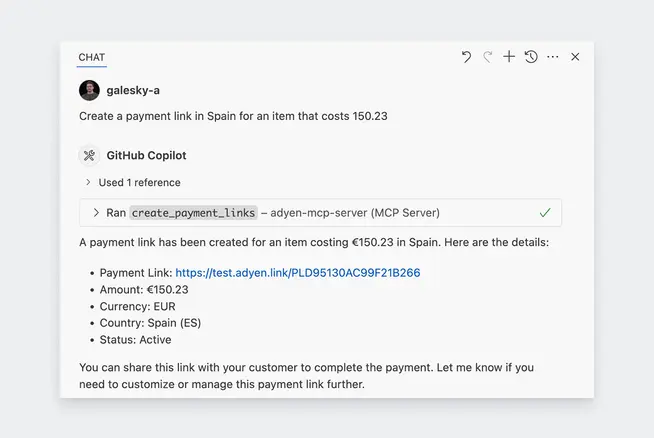Start a new chat with plus icon
This screenshot has height=438, width=654.
coord(509,56)
